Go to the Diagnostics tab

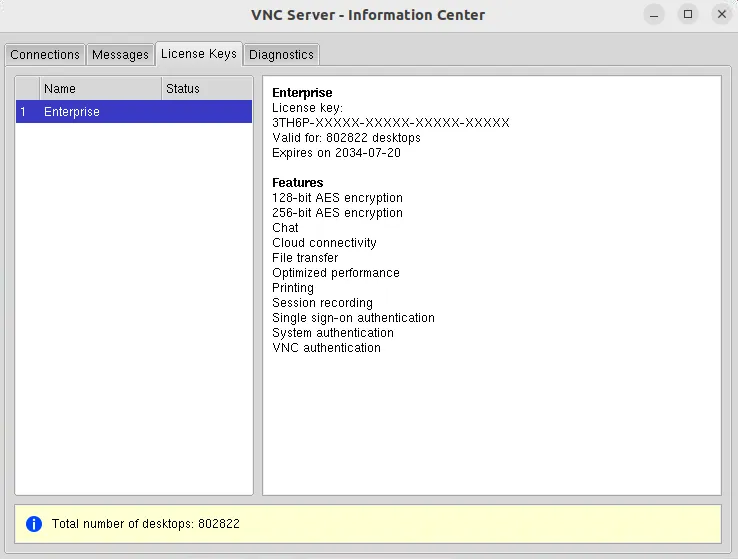click(x=281, y=55)
